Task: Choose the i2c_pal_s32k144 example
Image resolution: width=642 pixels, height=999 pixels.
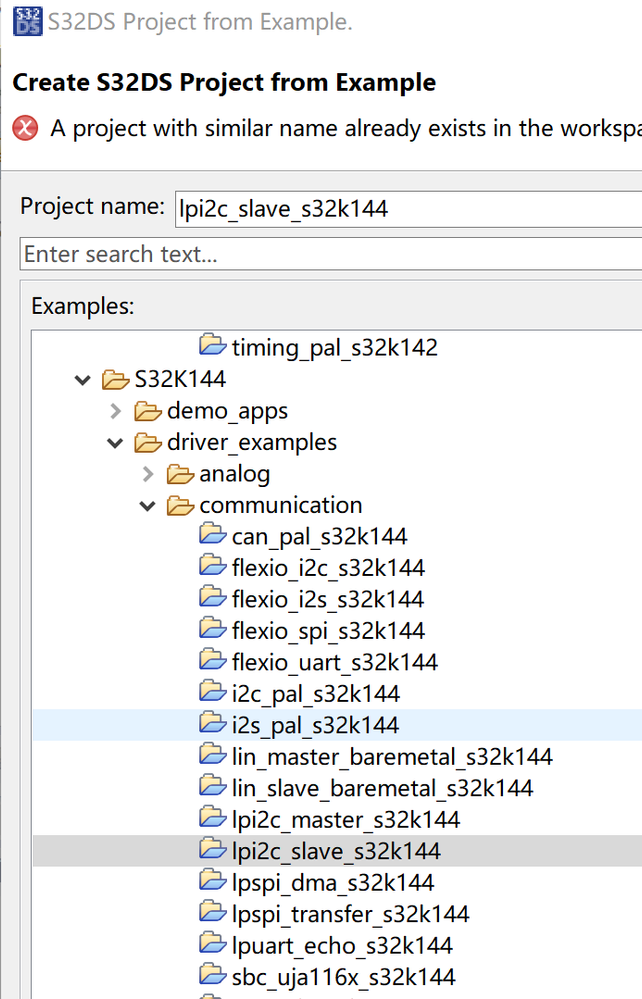Action: click(316, 694)
